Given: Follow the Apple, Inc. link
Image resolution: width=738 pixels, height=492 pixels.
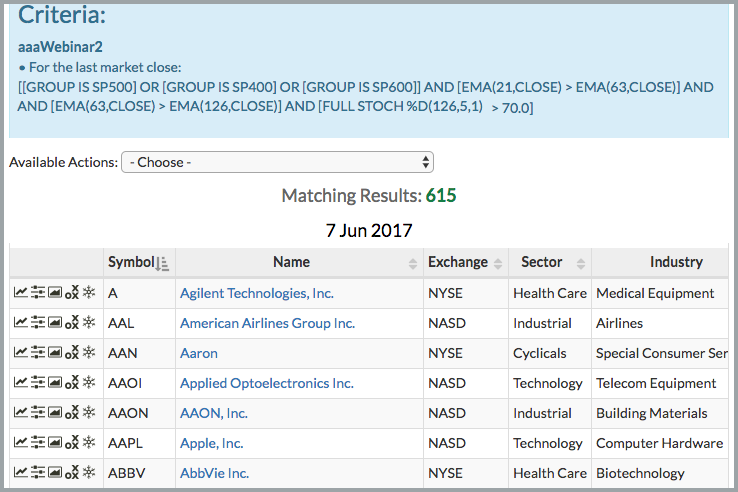Looking at the screenshot, I should coord(211,443).
